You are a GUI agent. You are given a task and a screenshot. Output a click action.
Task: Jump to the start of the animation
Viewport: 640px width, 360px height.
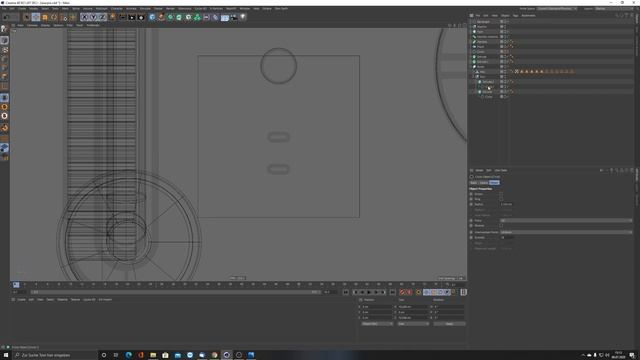(346, 292)
